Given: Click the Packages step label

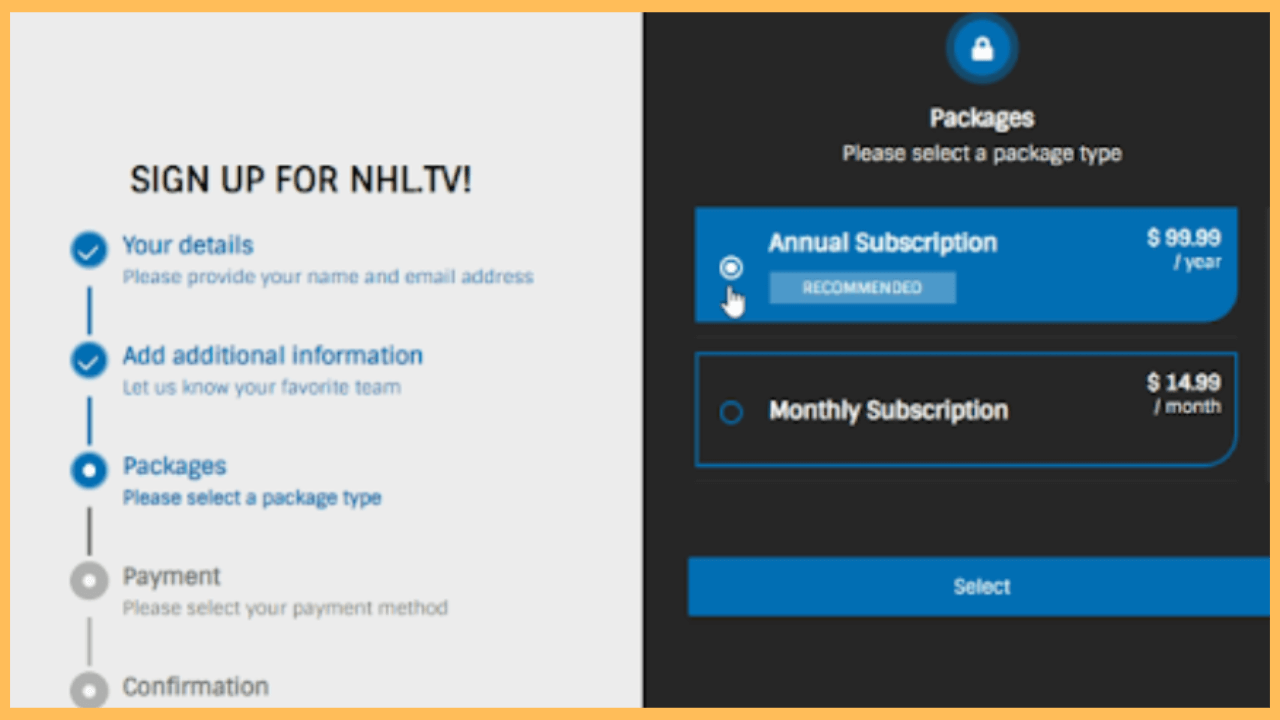Looking at the screenshot, I should tap(174, 466).
